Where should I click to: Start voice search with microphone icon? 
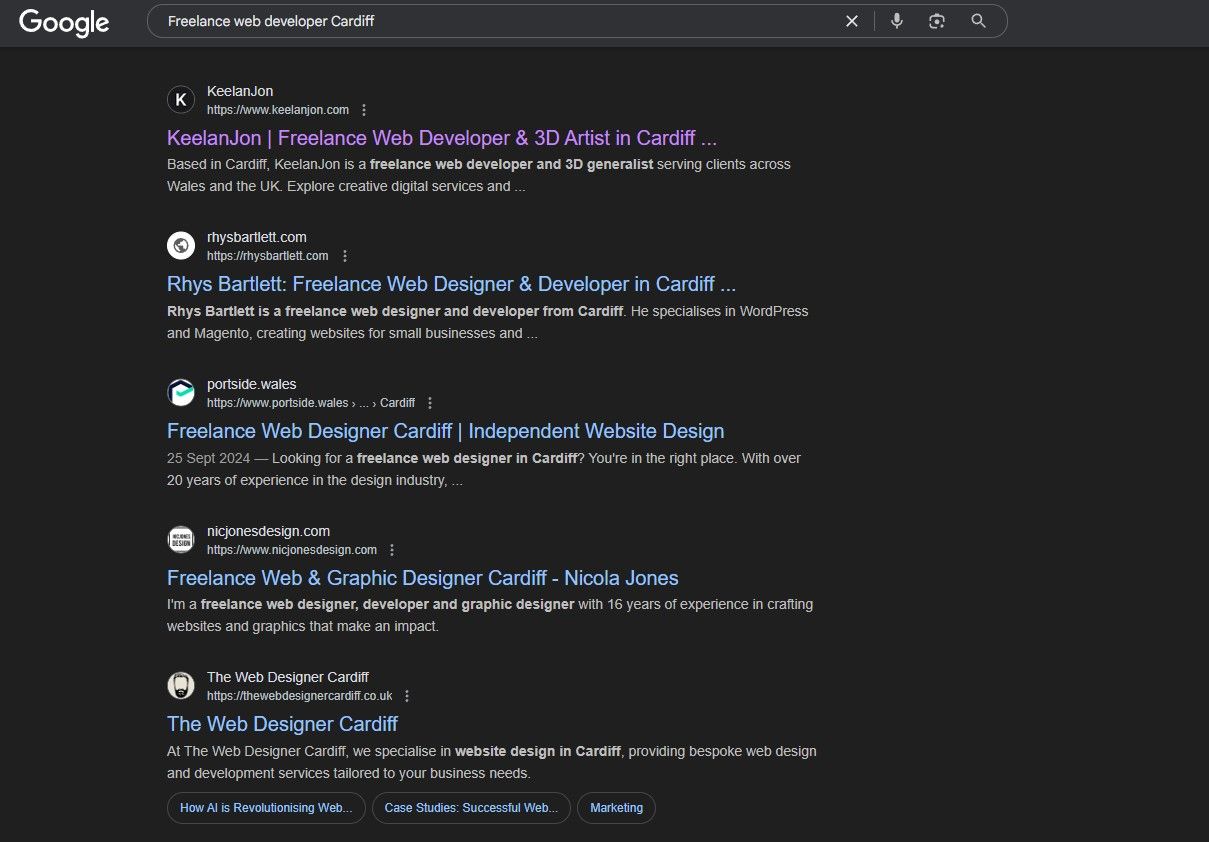point(897,21)
